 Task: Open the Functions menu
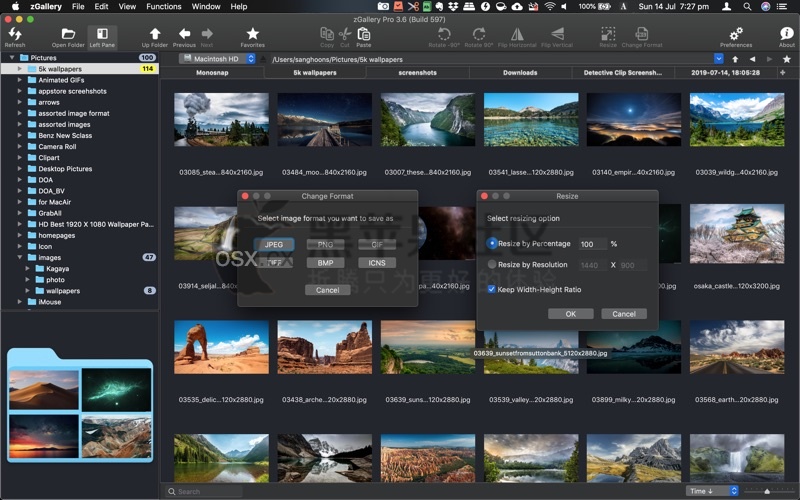164,7
